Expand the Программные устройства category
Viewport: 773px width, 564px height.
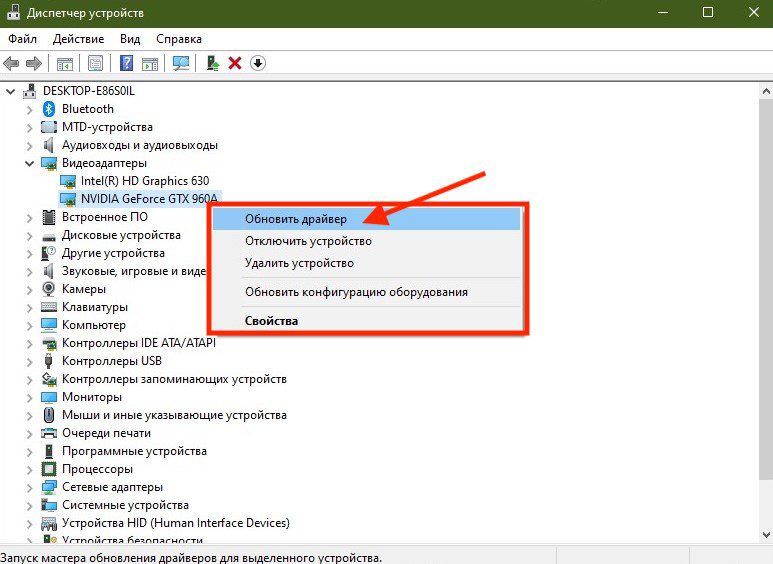pos(30,452)
